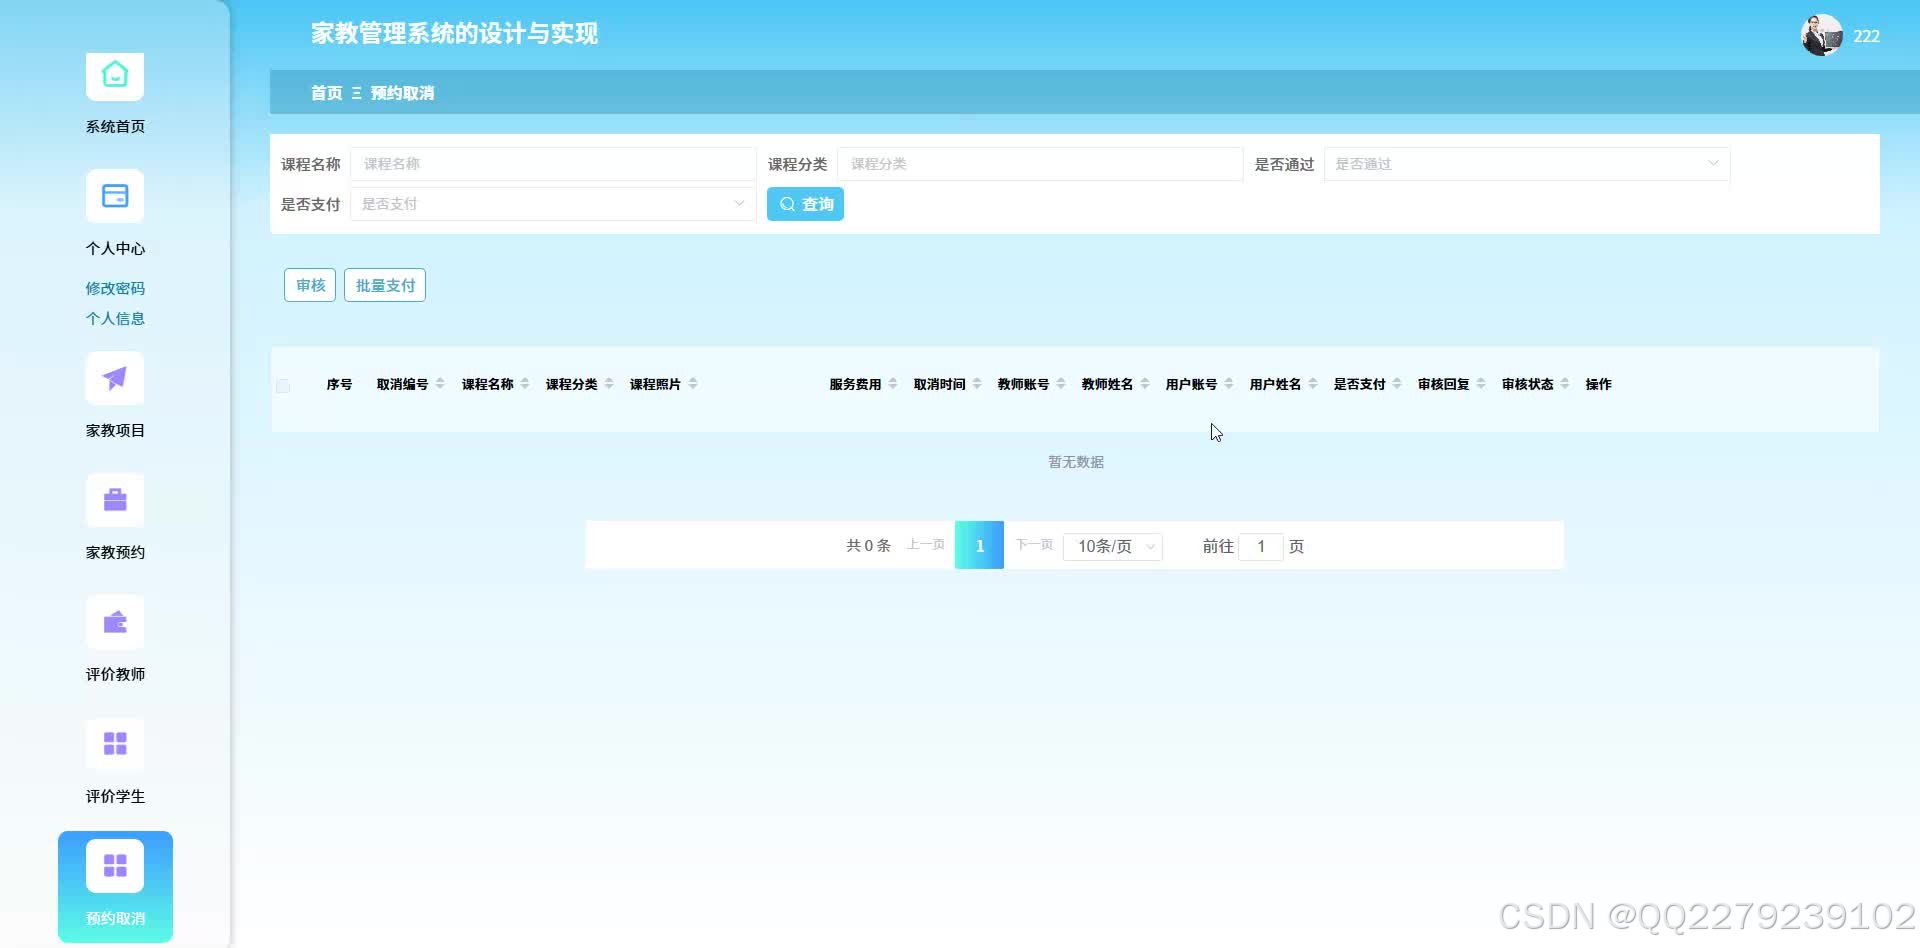1920x948 pixels.
Task: Click the 查询 search button
Action: tap(805, 204)
